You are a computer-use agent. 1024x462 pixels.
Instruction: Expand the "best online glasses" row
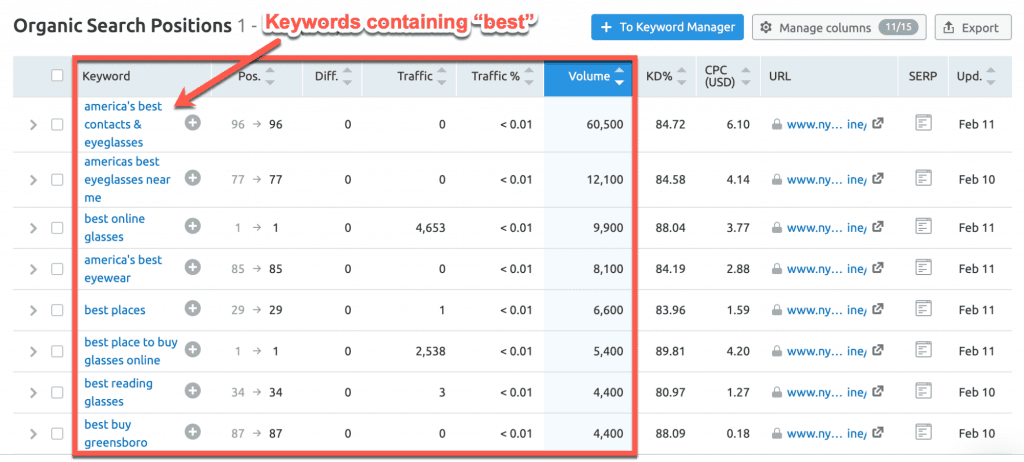(x=33, y=229)
